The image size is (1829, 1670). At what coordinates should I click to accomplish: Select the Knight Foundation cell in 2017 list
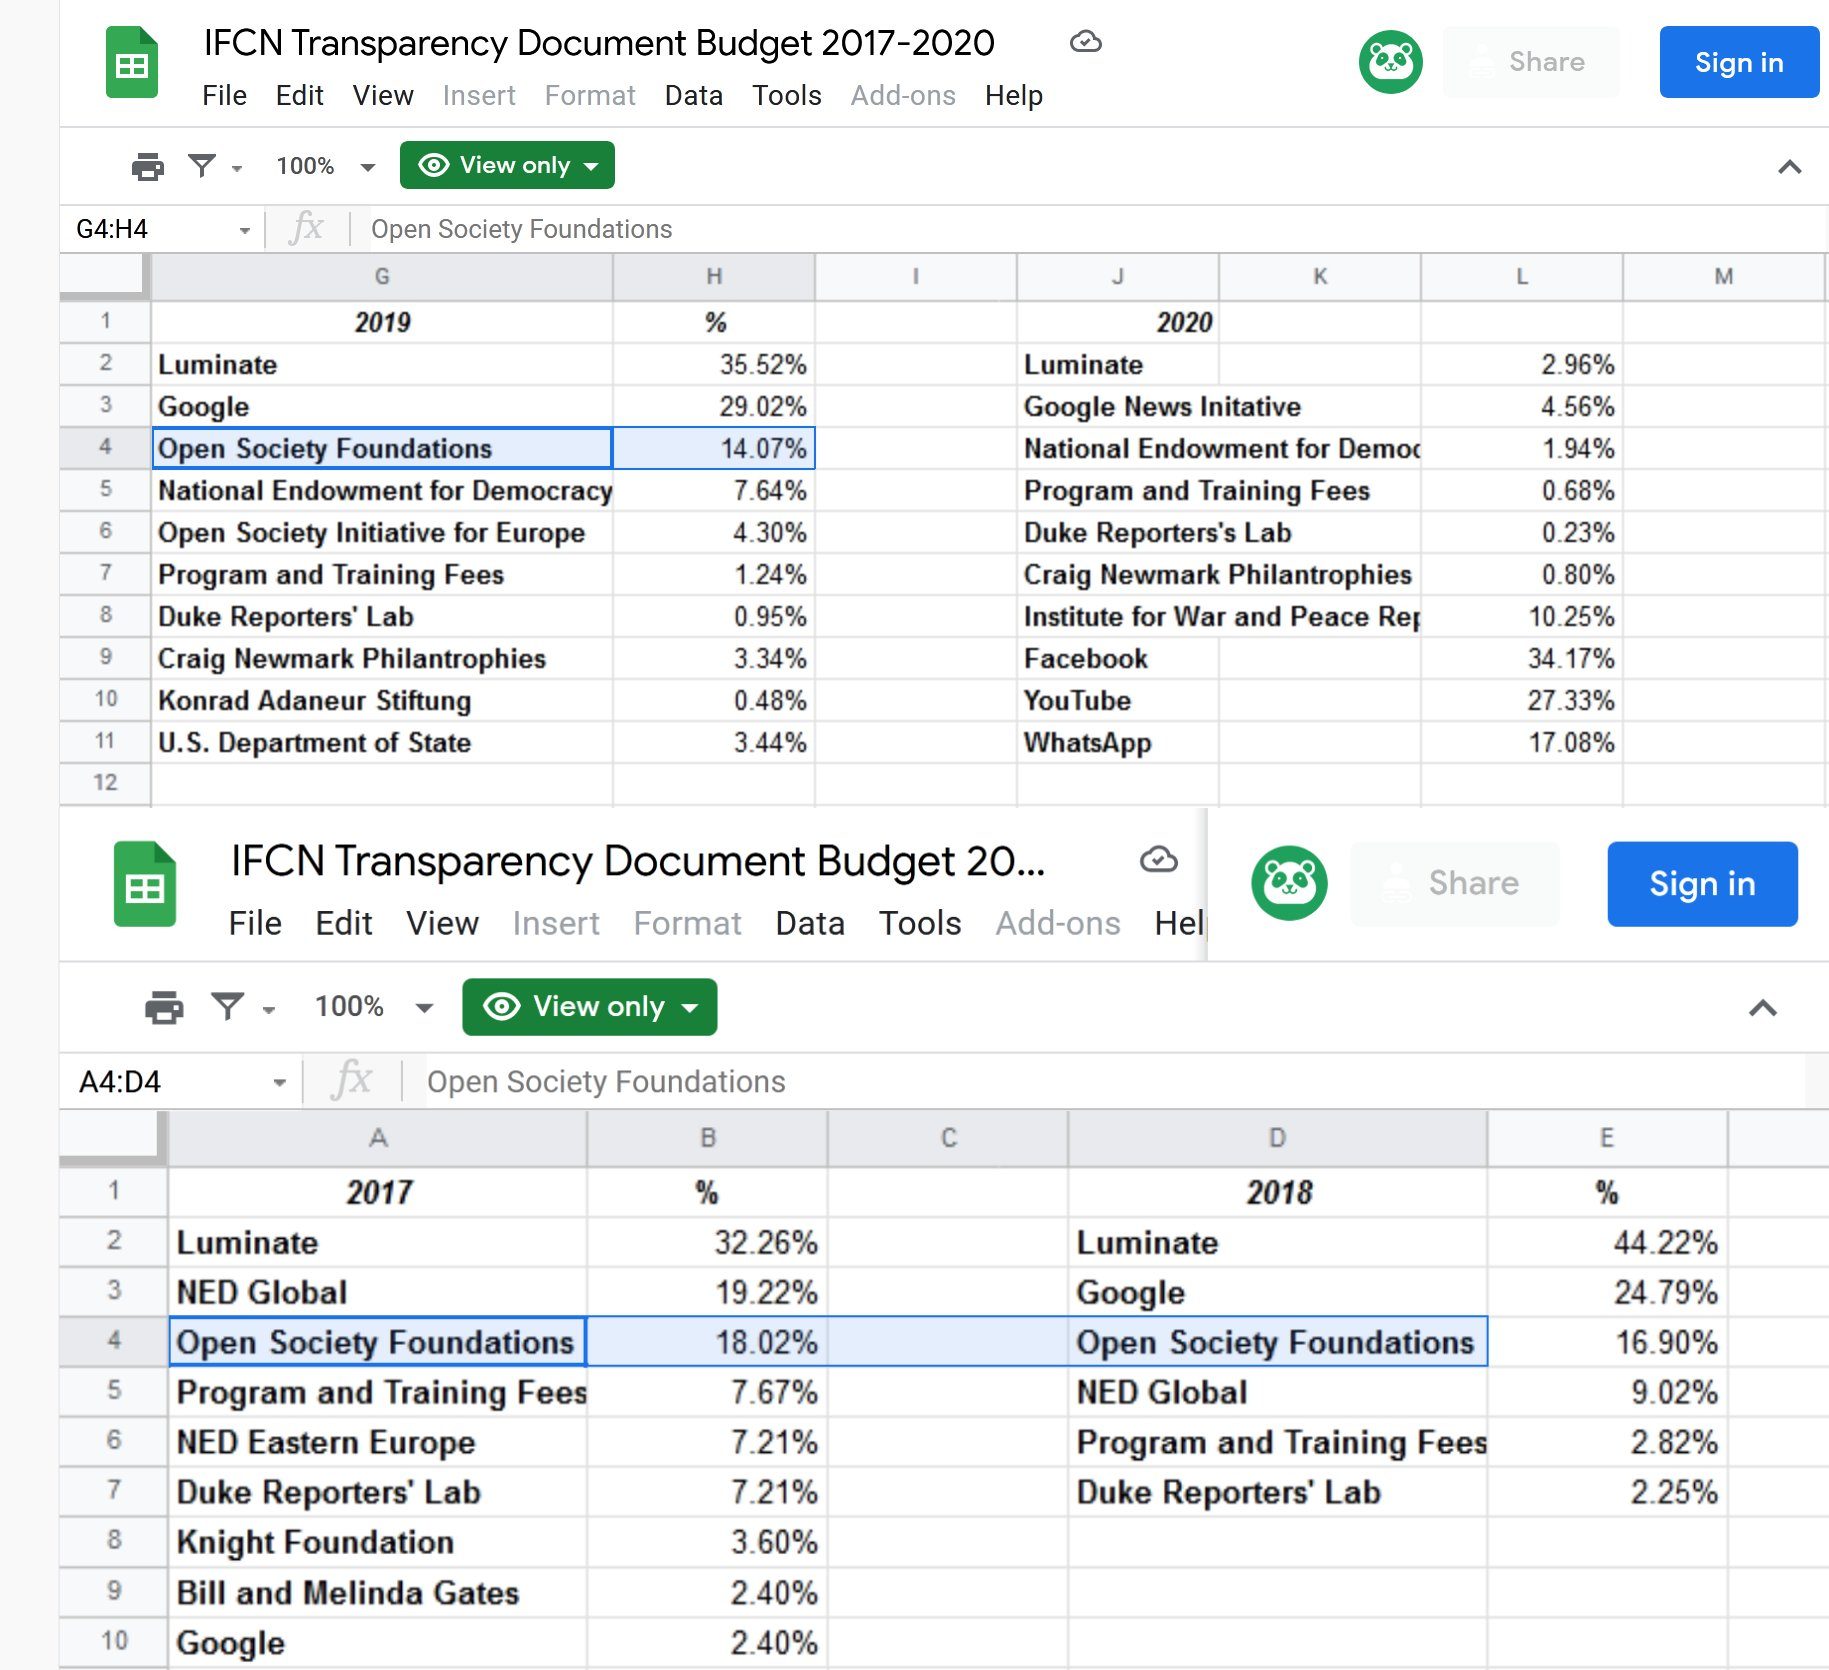377,1542
